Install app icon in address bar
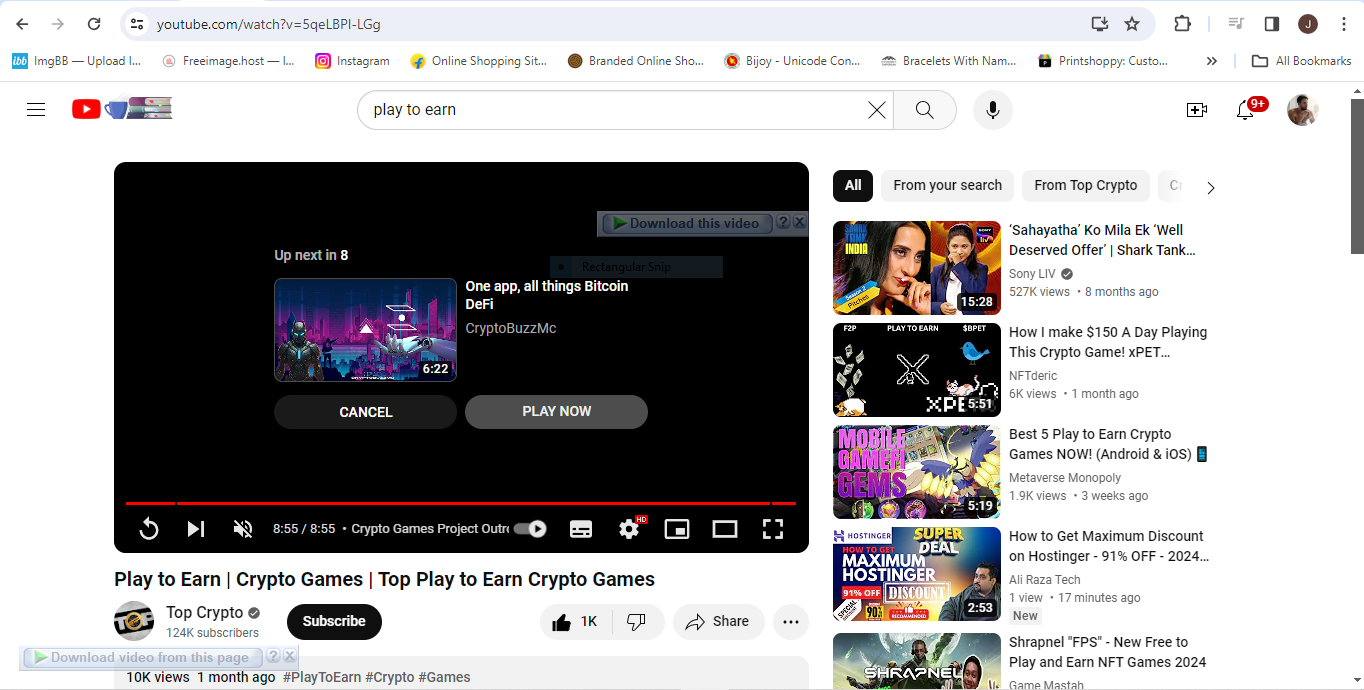Screen dimensions: 1364x690 1099,24
